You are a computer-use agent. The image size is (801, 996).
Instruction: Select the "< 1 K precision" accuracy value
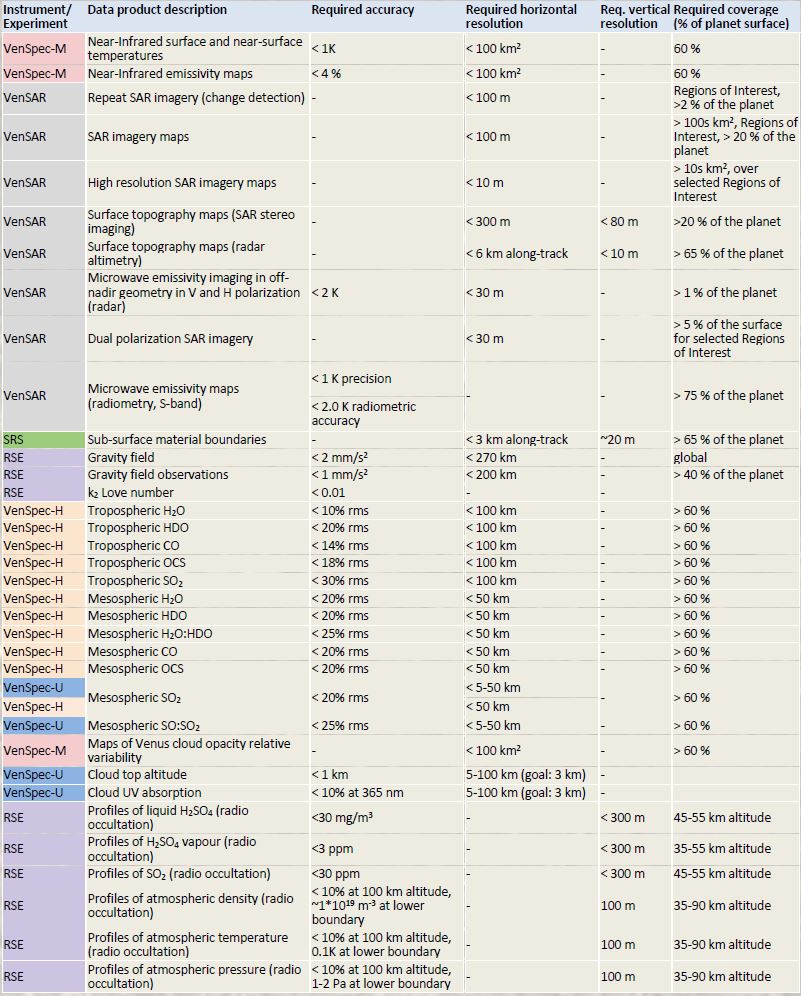click(x=351, y=379)
